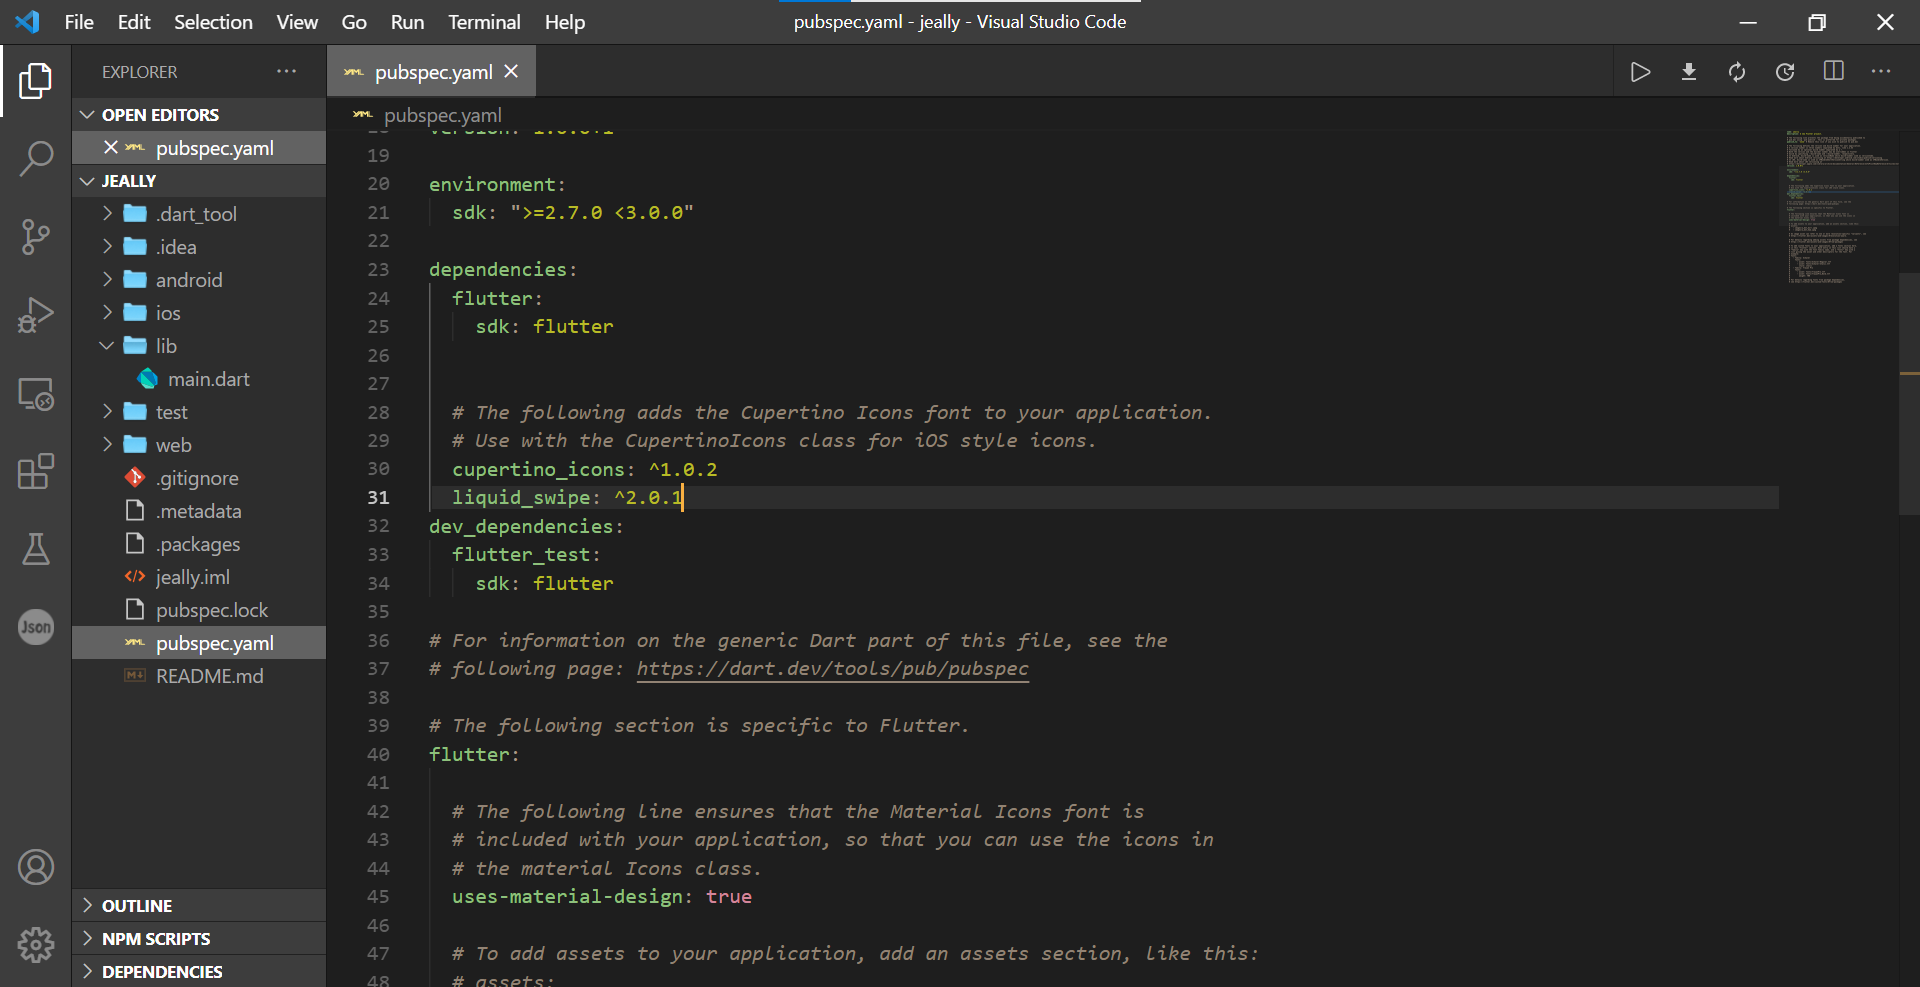Open the .metadata file
The width and height of the screenshot is (1920, 987).
pos(199,510)
